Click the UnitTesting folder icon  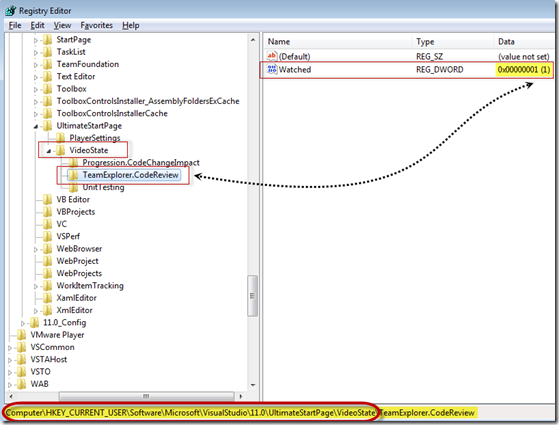click(74, 187)
